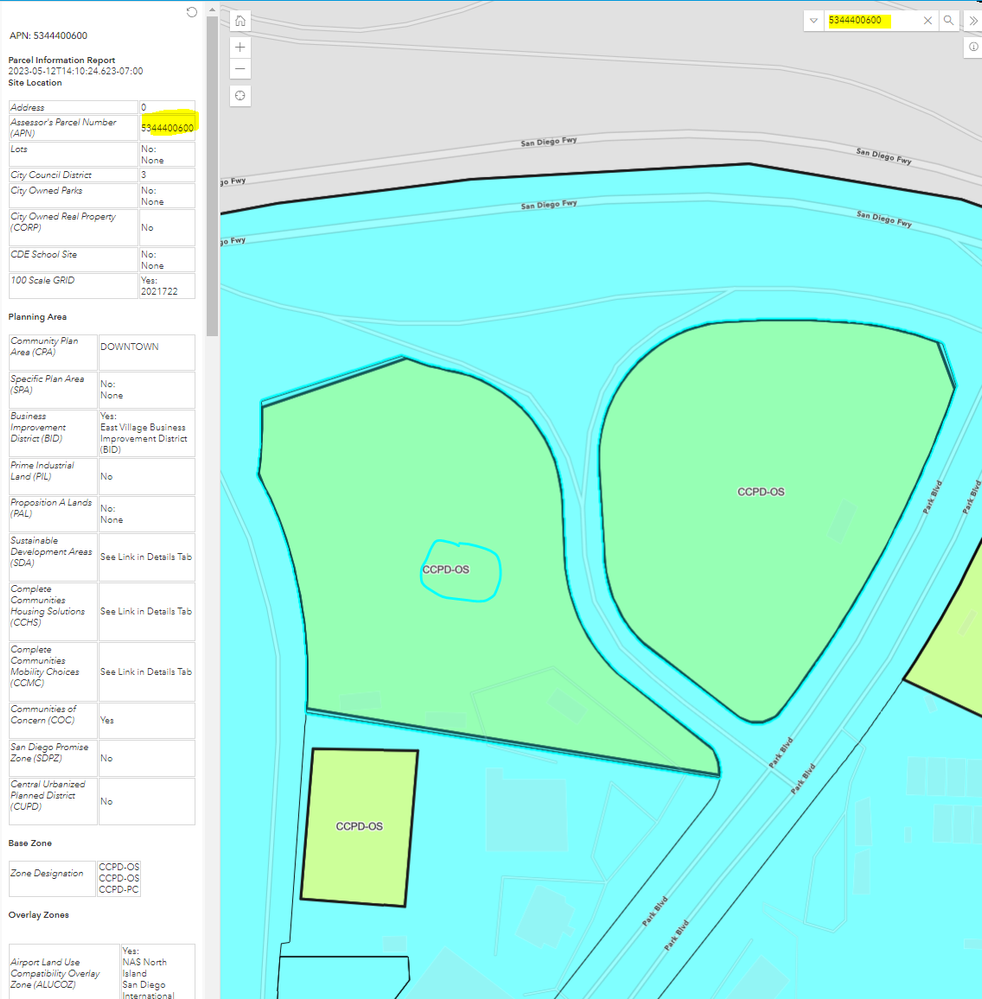Click the info icon at right edge

(x=973, y=47)
